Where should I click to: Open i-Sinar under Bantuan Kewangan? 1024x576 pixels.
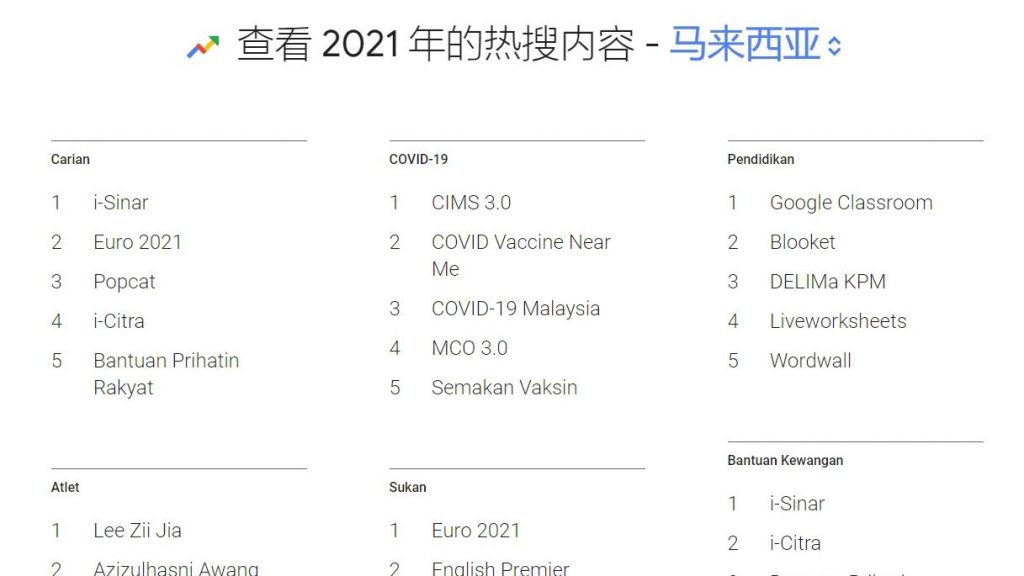[x=797, y=504]
